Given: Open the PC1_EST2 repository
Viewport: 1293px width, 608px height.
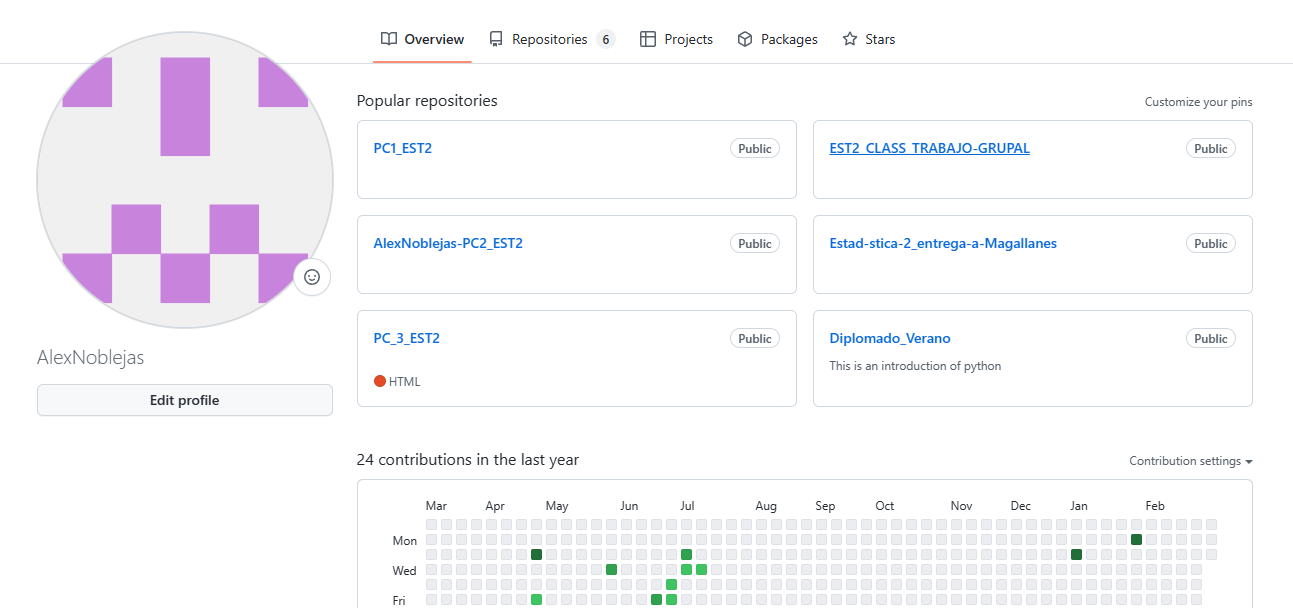Looking at the screenshot, I should pyautogui.click(x=403, y=148).
